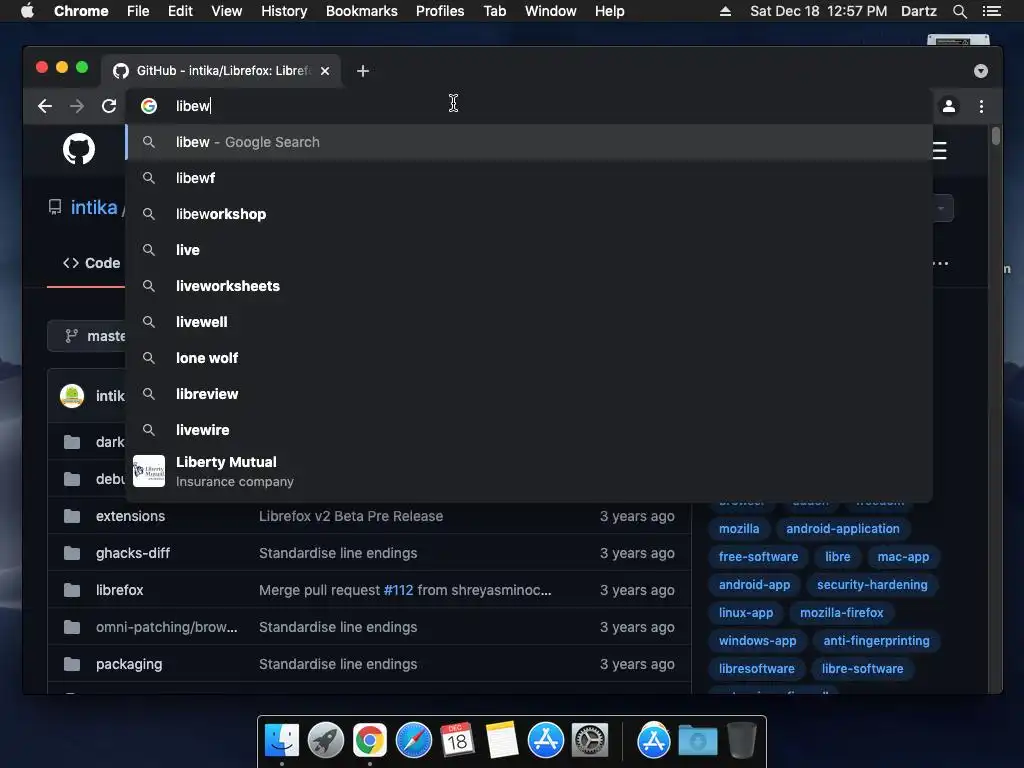The image size is (1024, 768).
Task: Open the Chrome profile avatar icon
Action: pyautogui.click(x=949, y=106)
